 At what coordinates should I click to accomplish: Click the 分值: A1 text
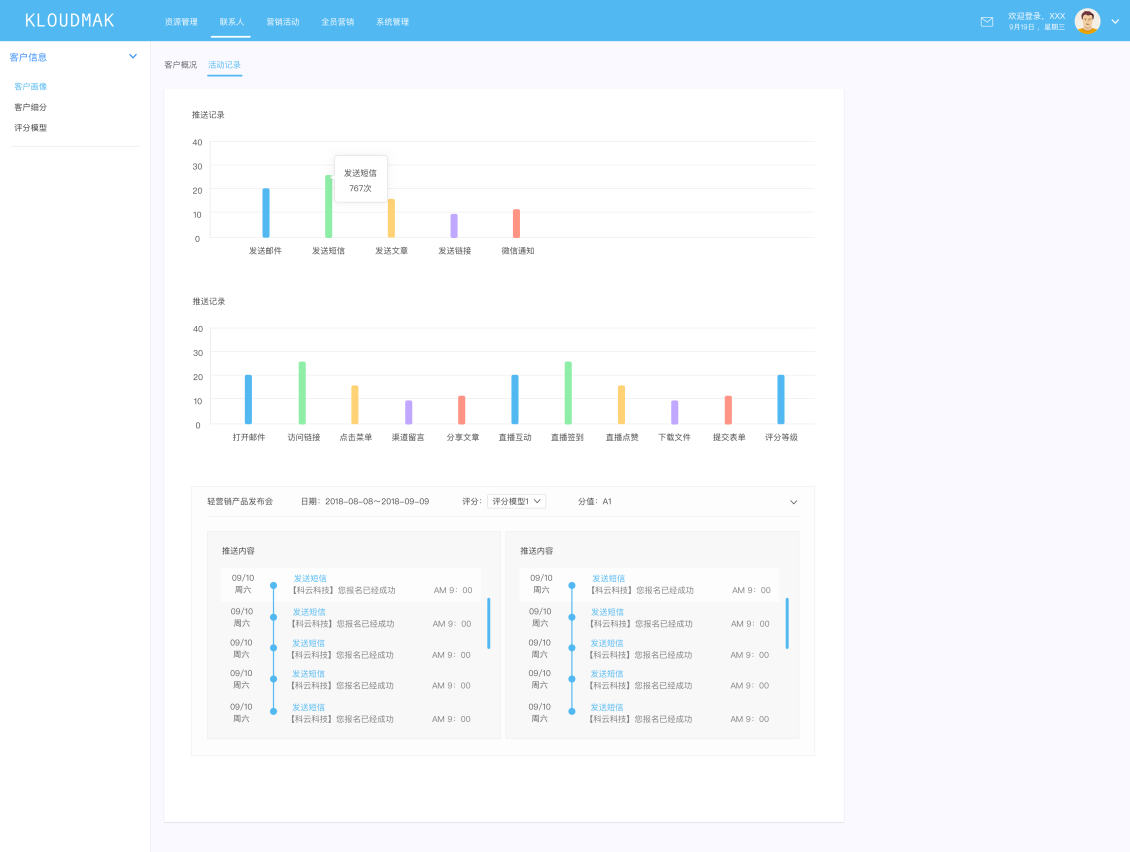pyautogui.click(x=595, y=502)
